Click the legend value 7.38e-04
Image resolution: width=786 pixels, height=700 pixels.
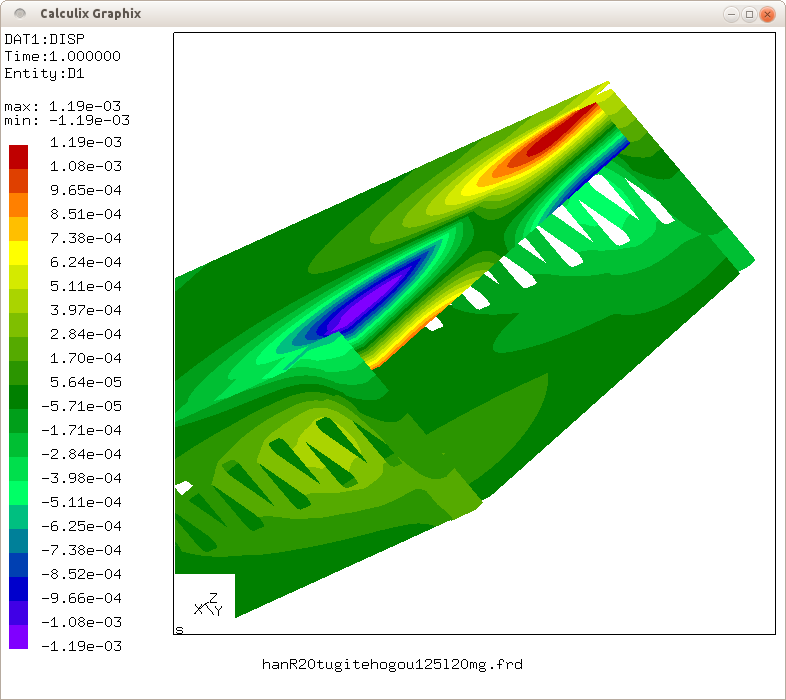coord(86,238)
